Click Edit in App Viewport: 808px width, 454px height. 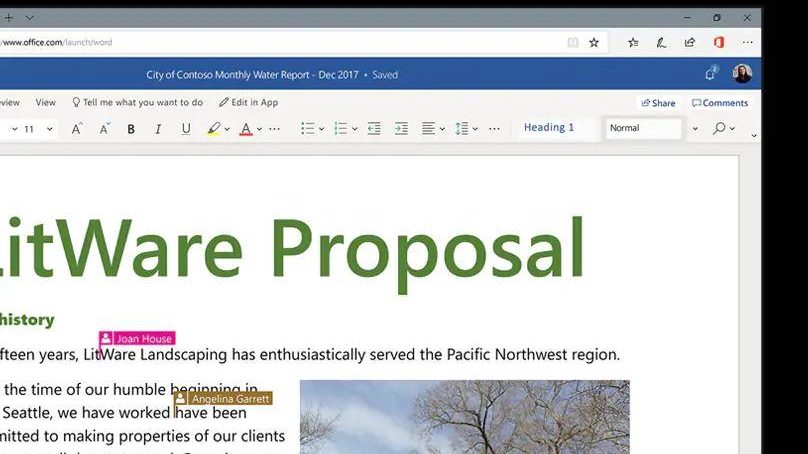pos(248,103)
